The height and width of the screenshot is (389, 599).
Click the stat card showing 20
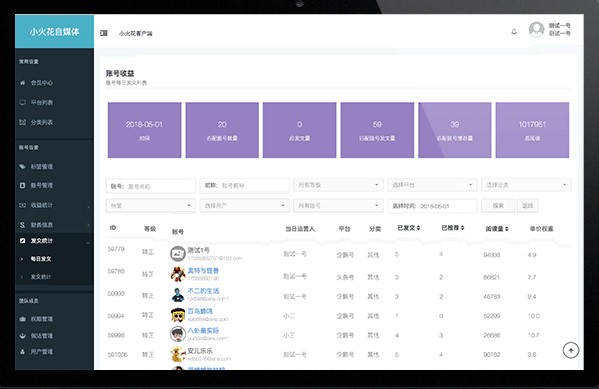pos(222,130)
